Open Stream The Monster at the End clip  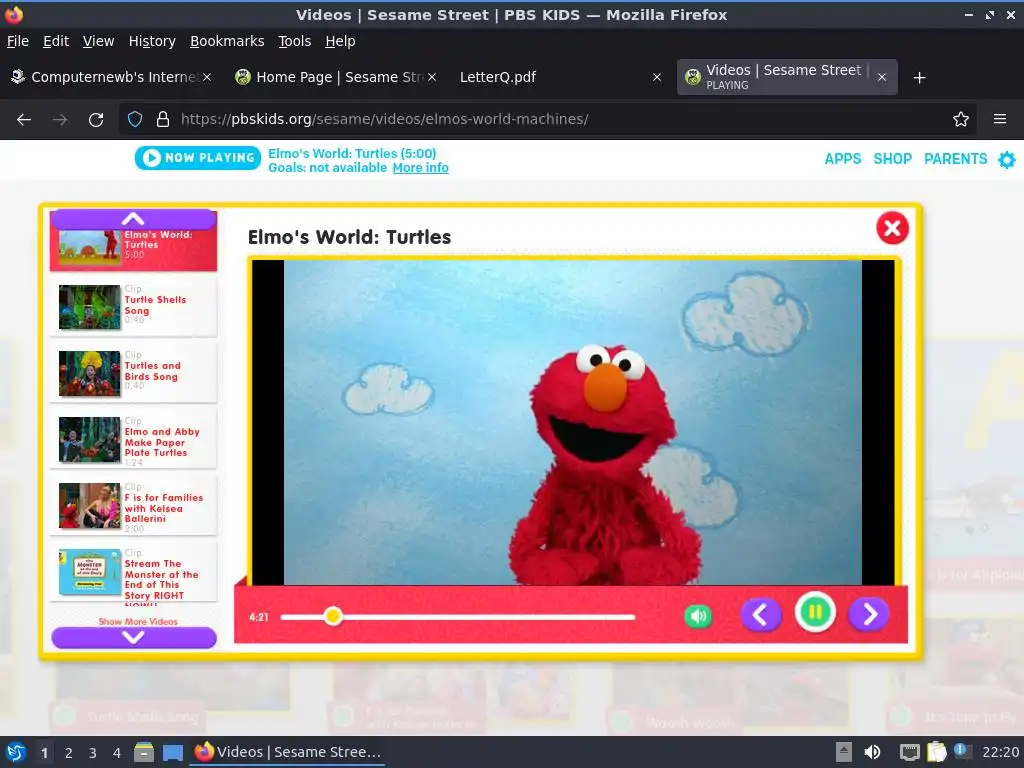[x=133, y=571]
